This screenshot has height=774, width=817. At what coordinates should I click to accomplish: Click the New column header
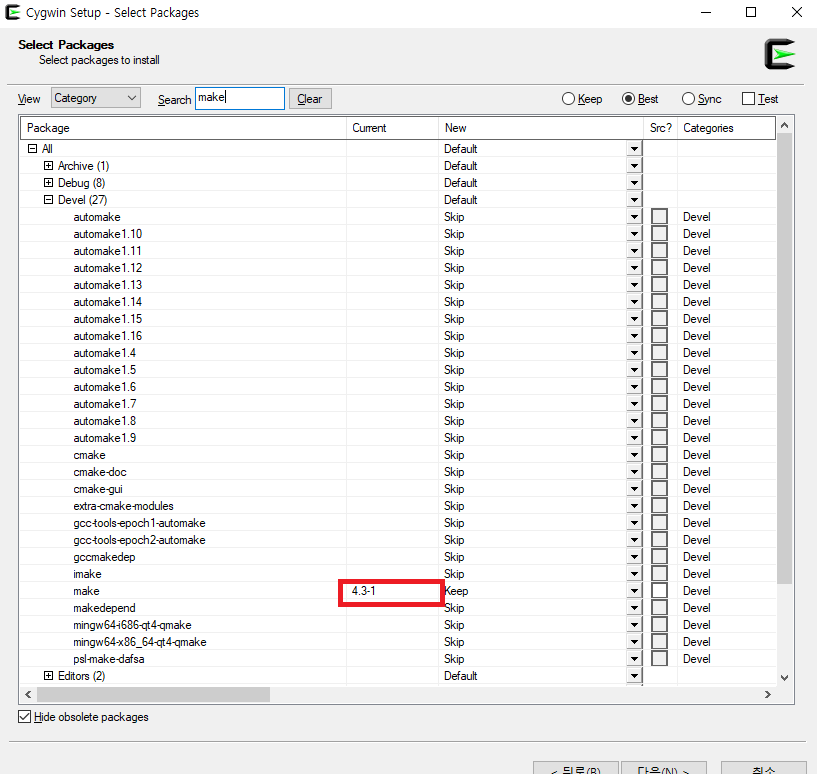[541, 128]
